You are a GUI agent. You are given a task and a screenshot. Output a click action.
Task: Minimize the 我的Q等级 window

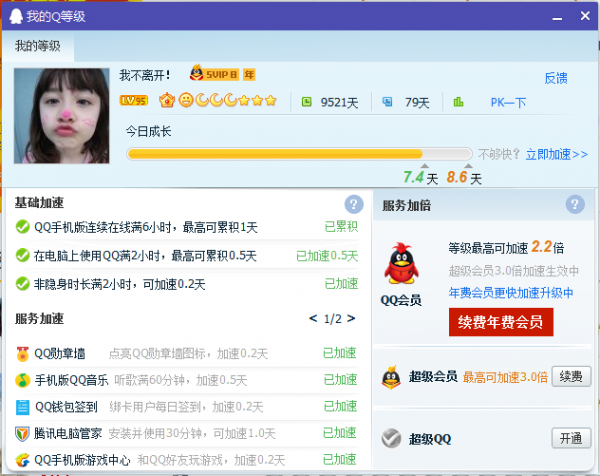click(557, 18)
